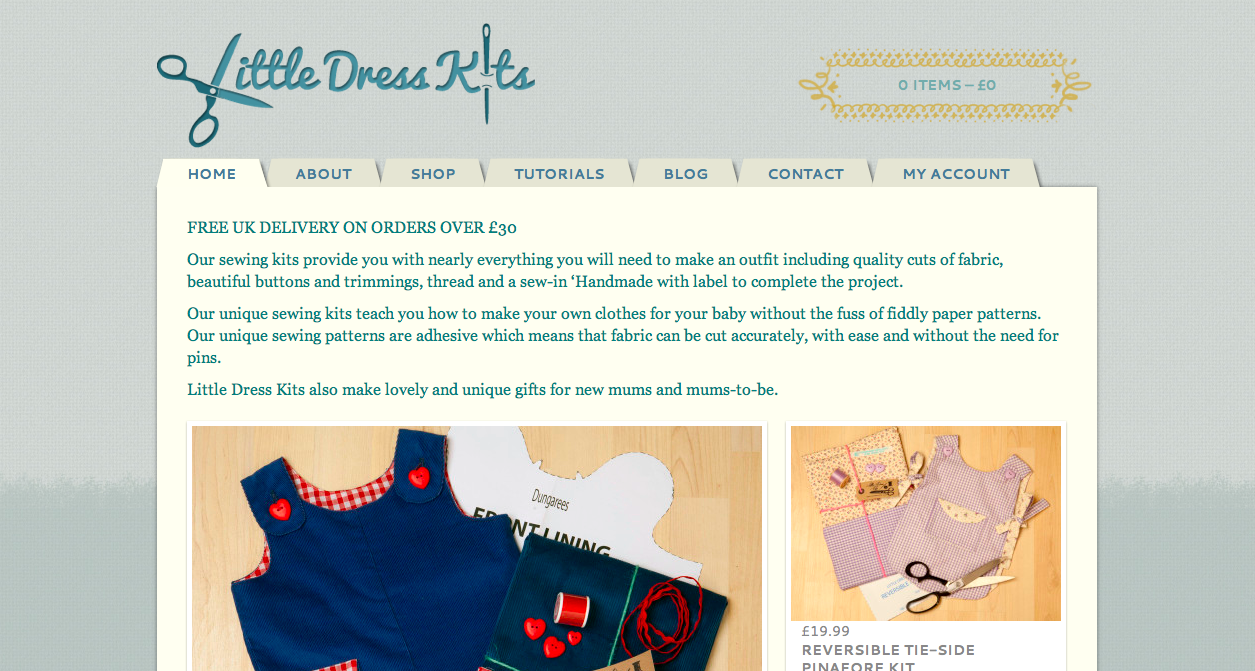The width and height of the screenshot is (1255, 671).
Task: Visit the Blog tab
Action: pyautogui.click(x=686, y=174)
